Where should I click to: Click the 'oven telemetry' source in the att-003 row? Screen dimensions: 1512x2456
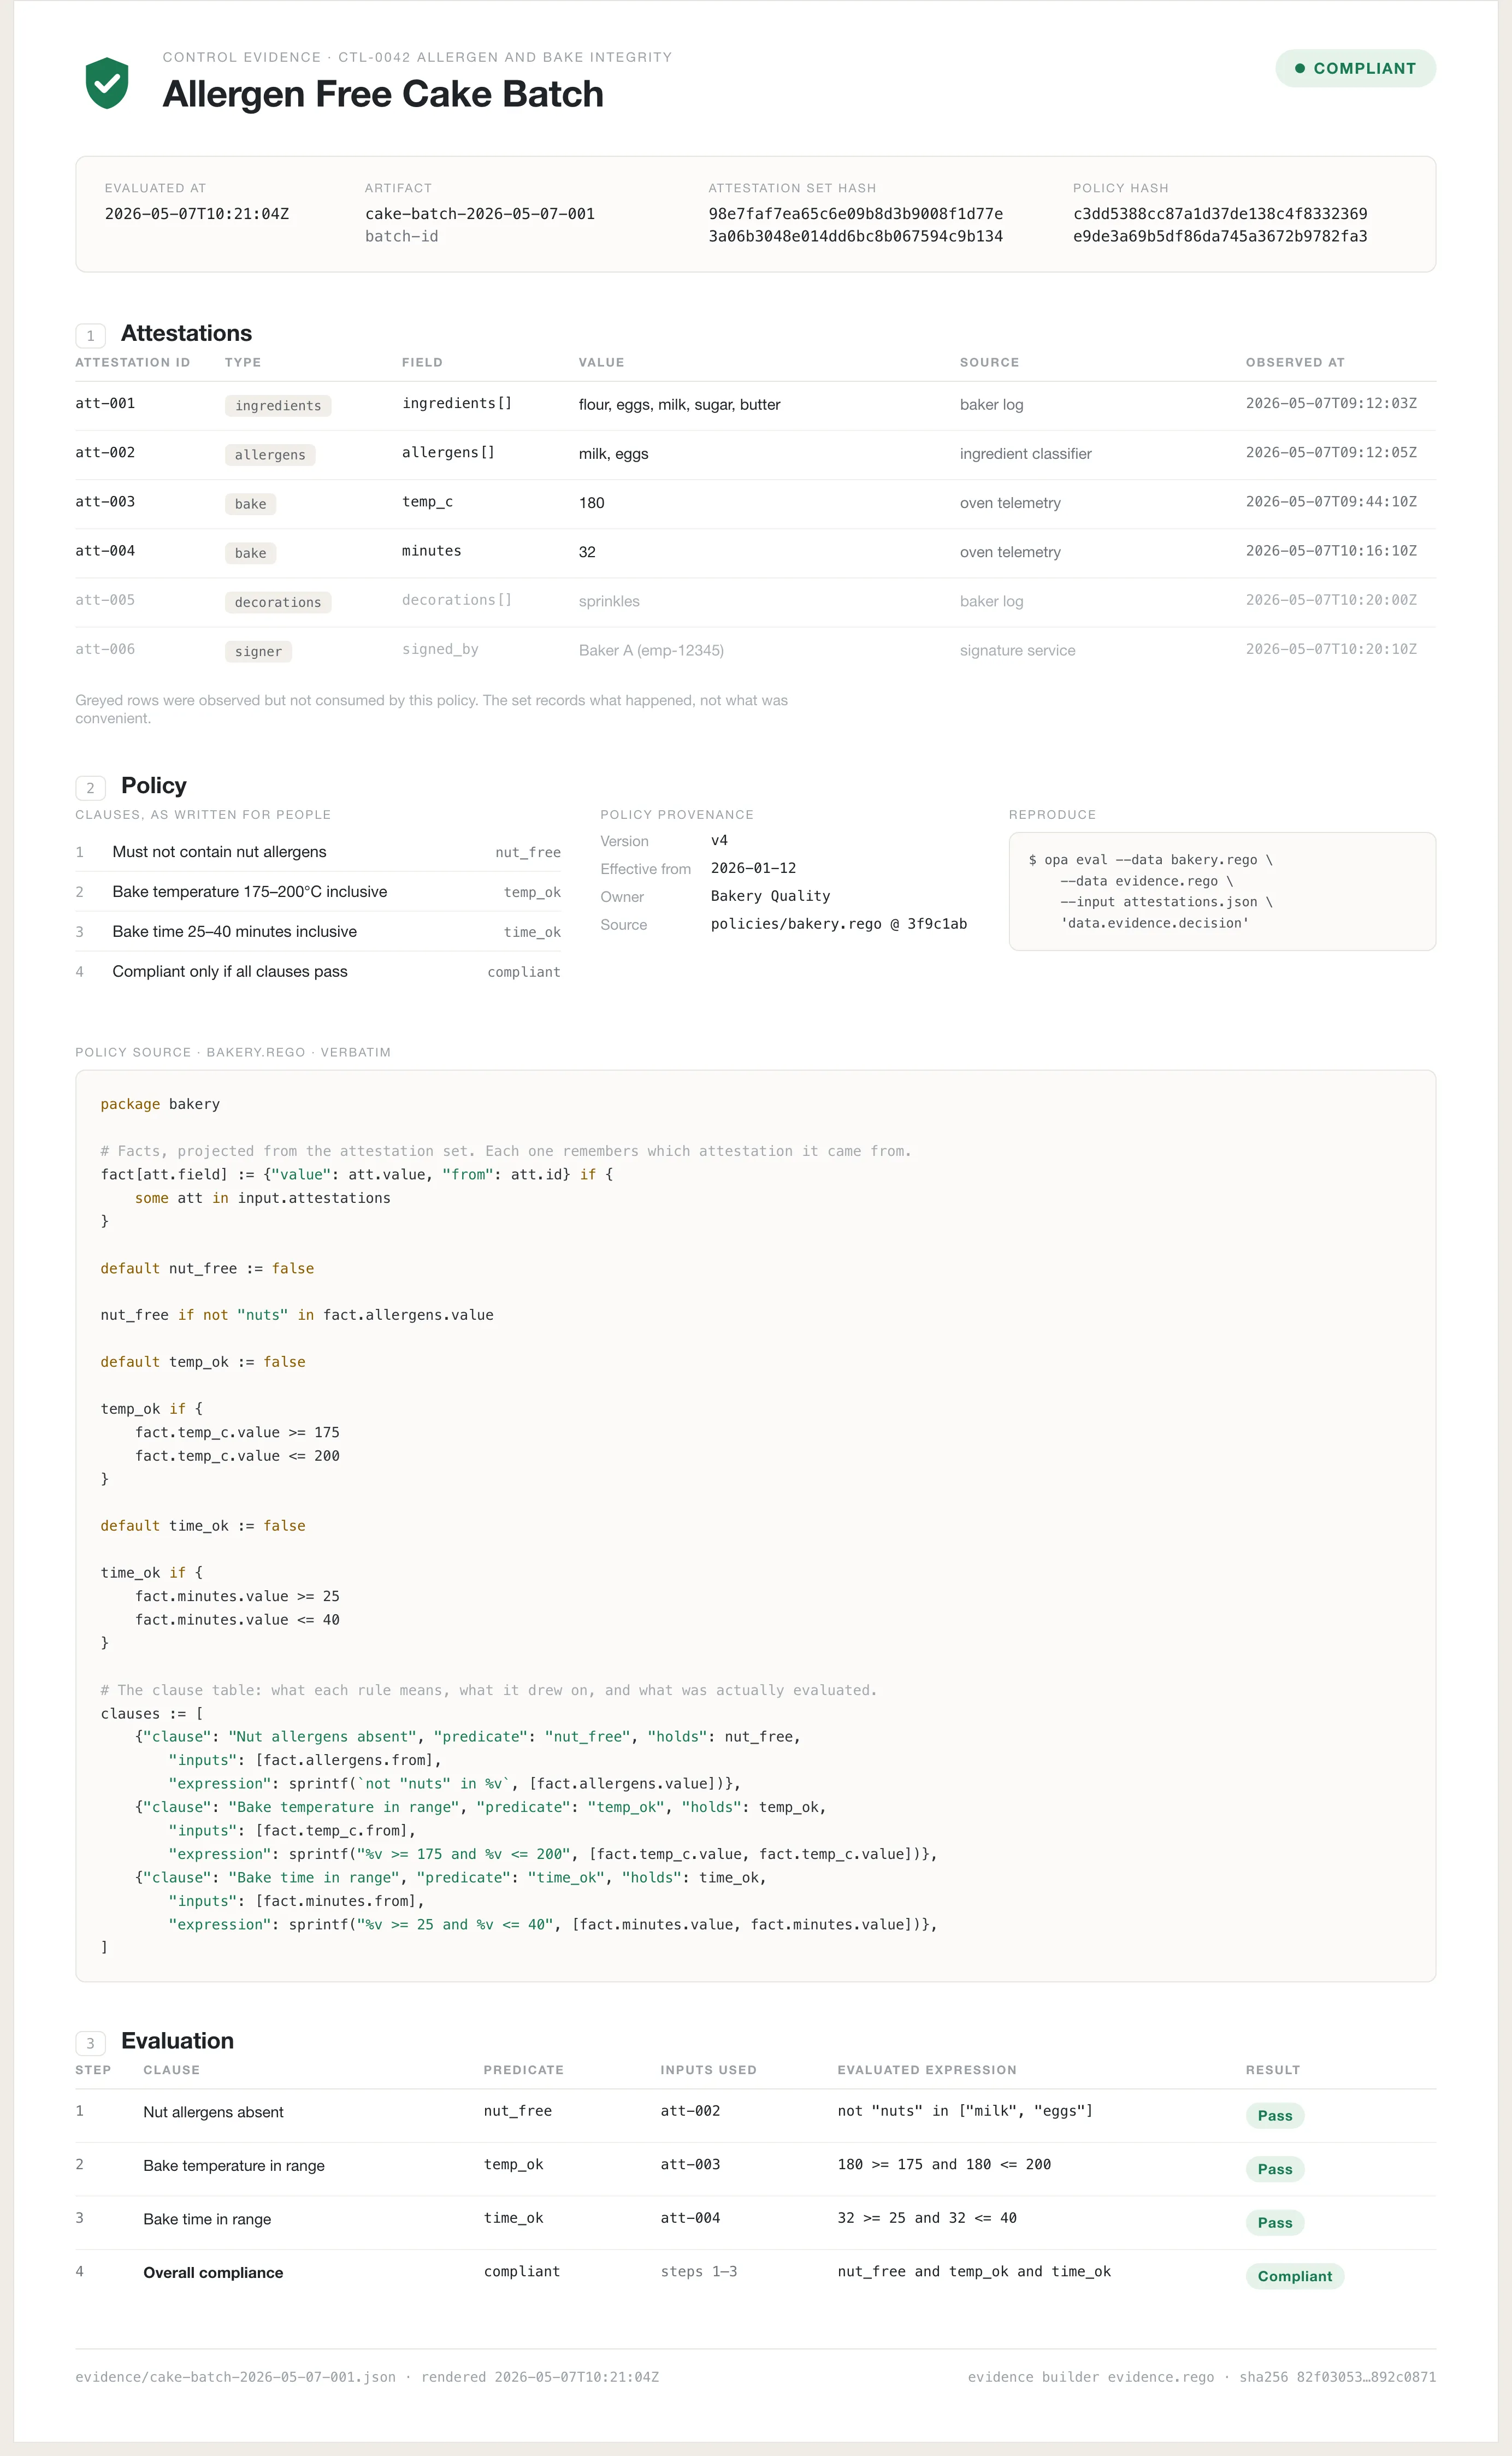point(1010,503)
